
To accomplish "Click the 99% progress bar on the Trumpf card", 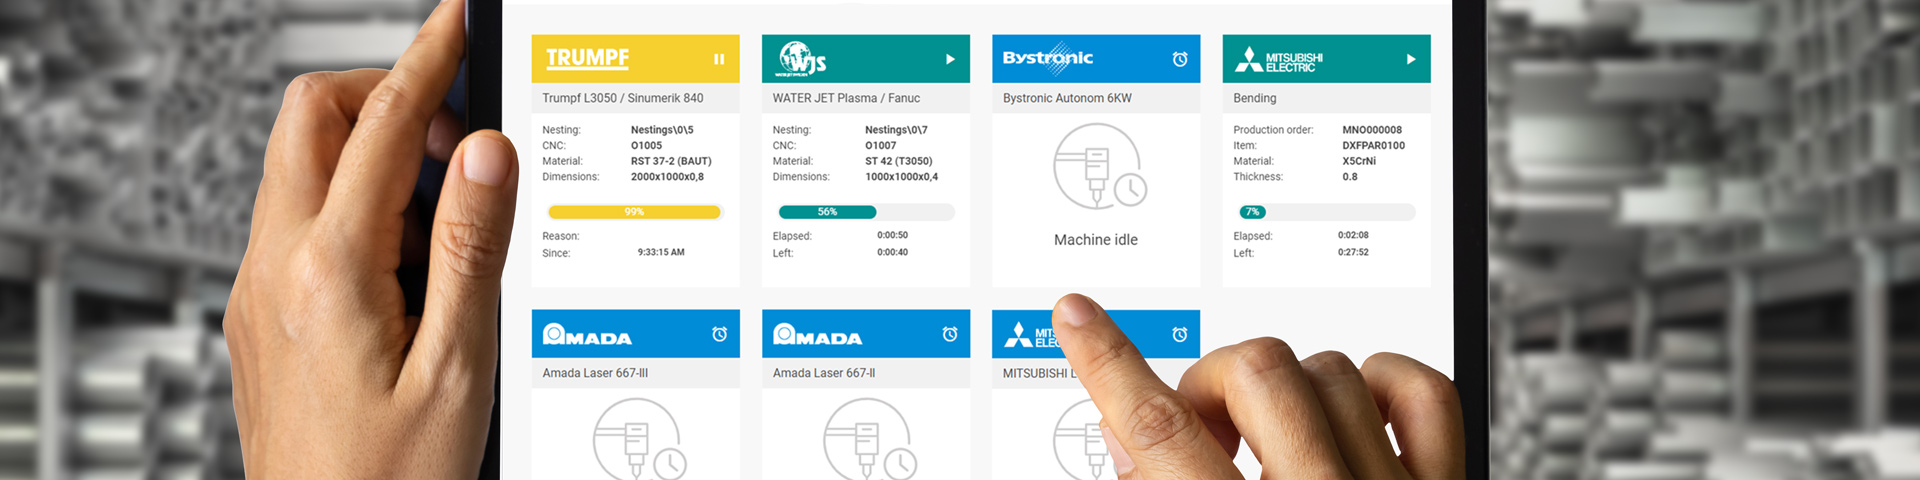I will pyautogui.click(x=635, y=212).
